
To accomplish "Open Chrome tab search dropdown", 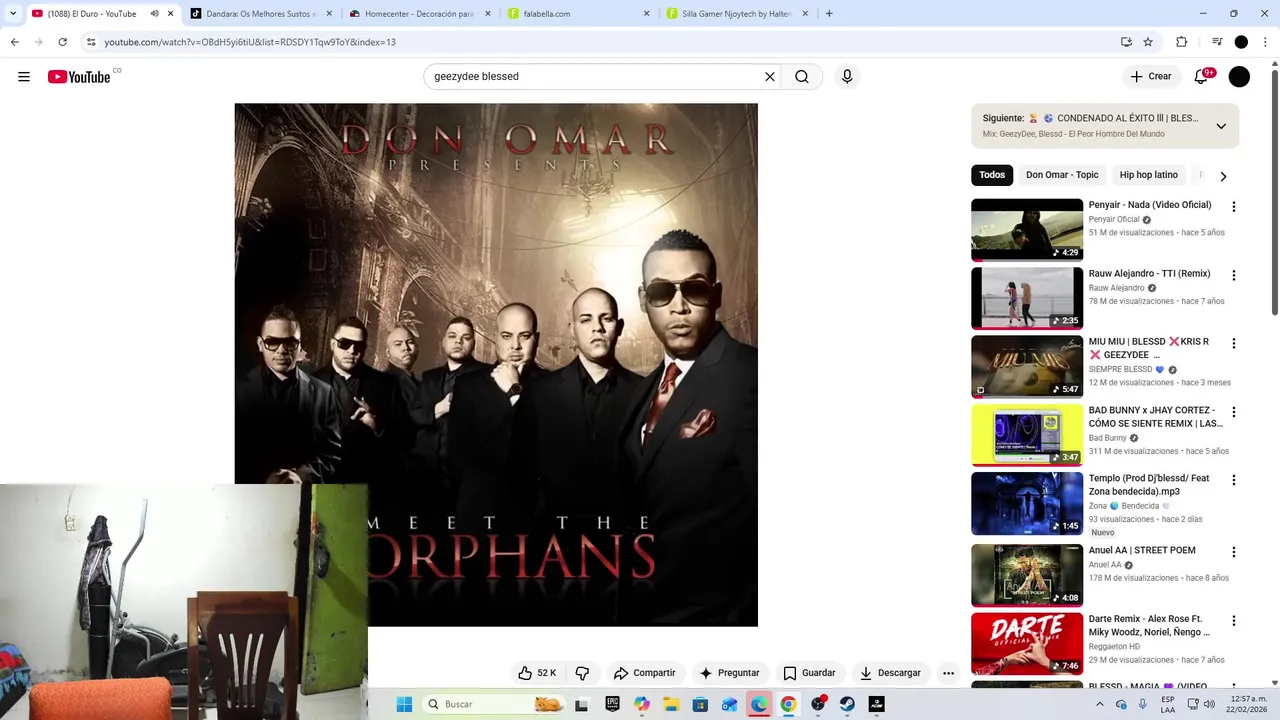I will point(12,14).
